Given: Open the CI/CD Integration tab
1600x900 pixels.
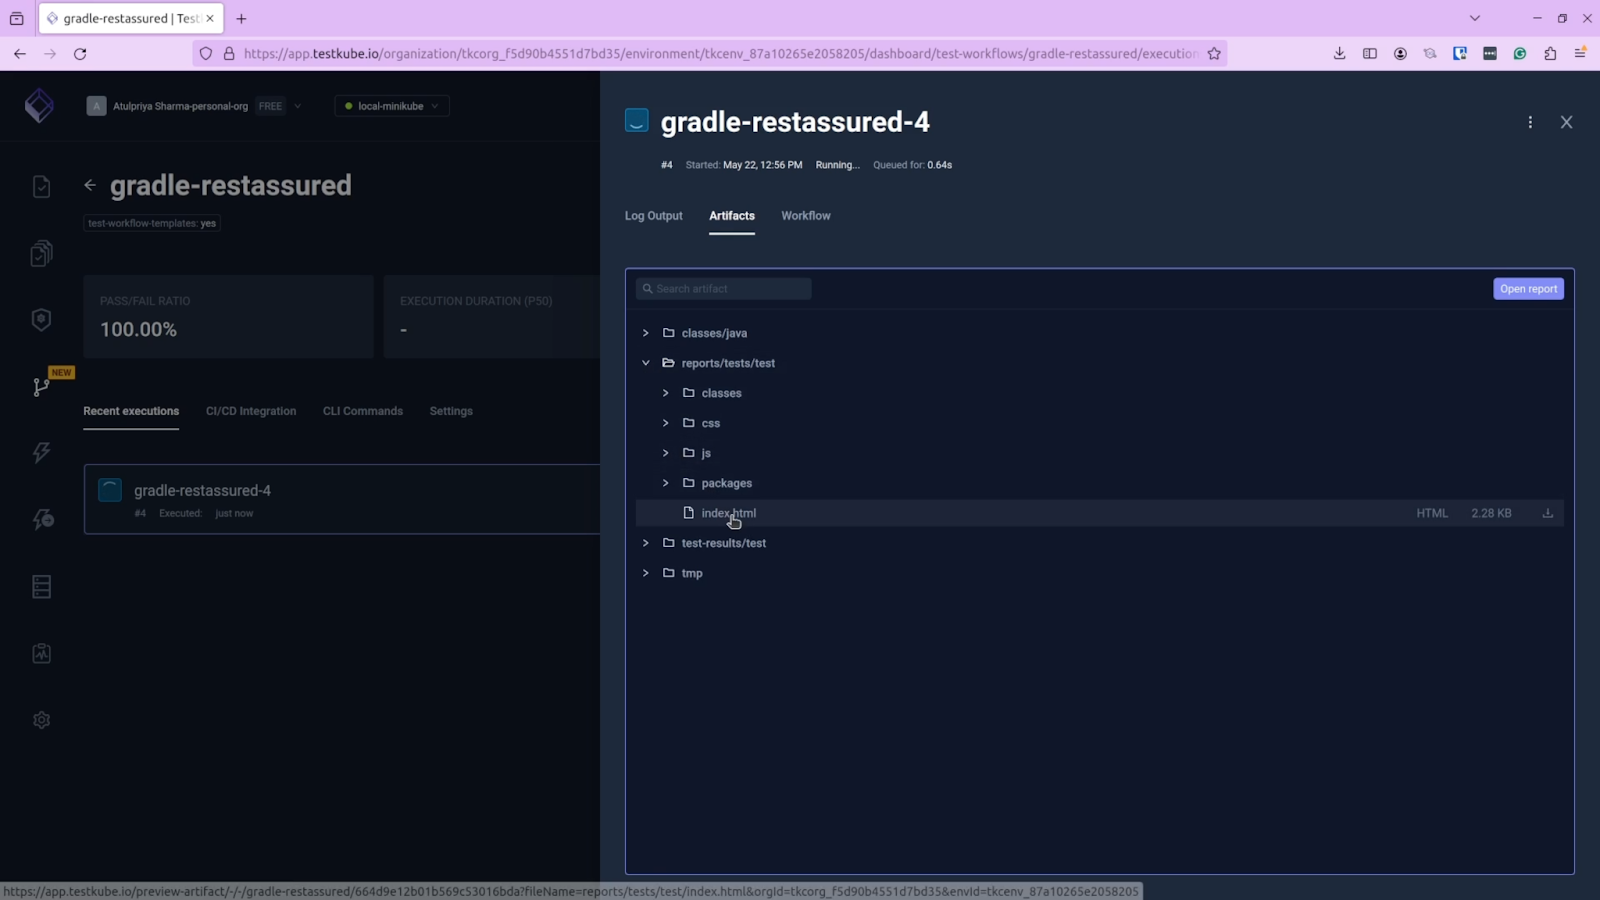Looking at the screenshot, I should click(x=251, y=411).
